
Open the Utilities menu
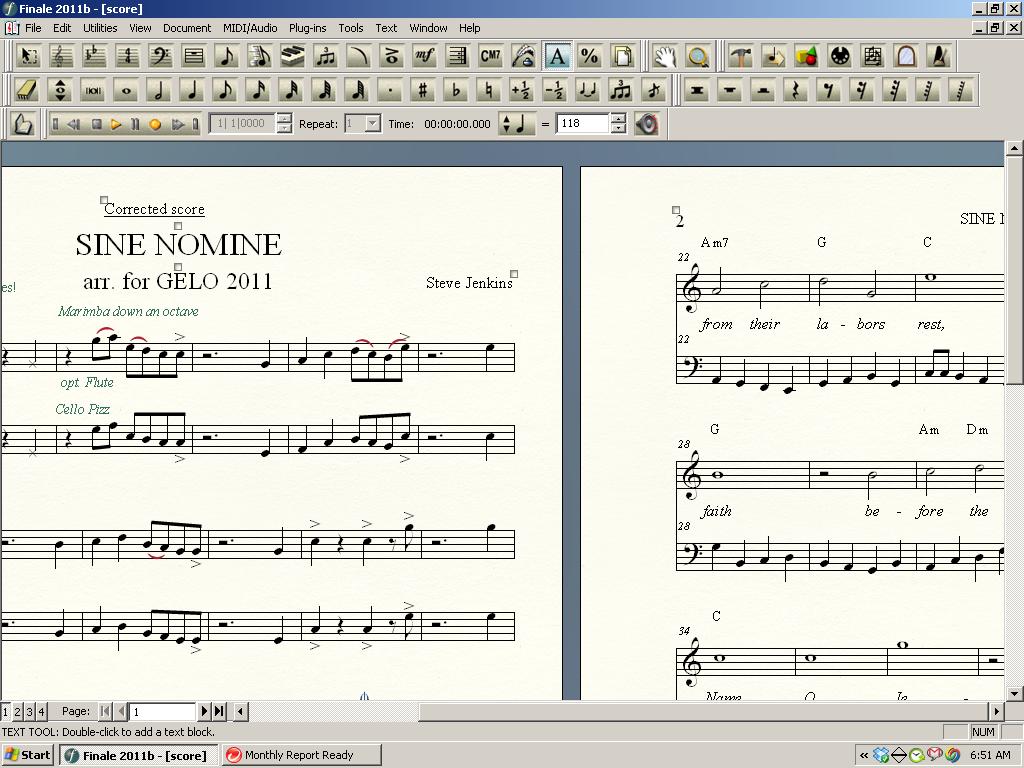100,28
